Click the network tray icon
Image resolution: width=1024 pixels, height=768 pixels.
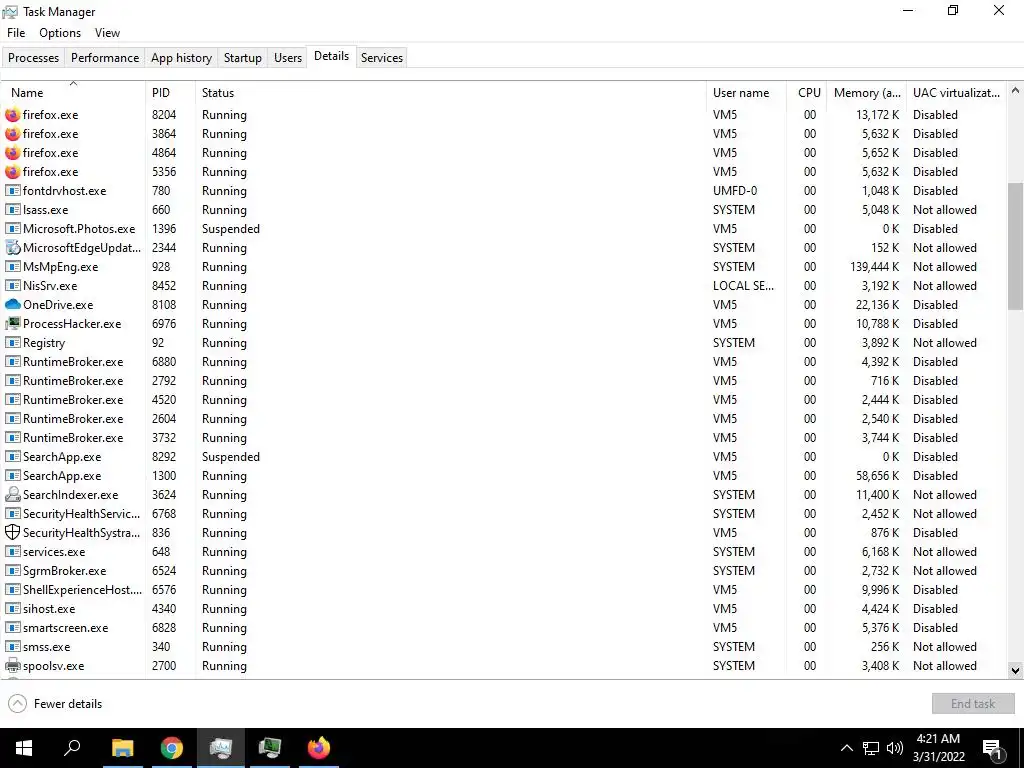[x=871, y=748]
